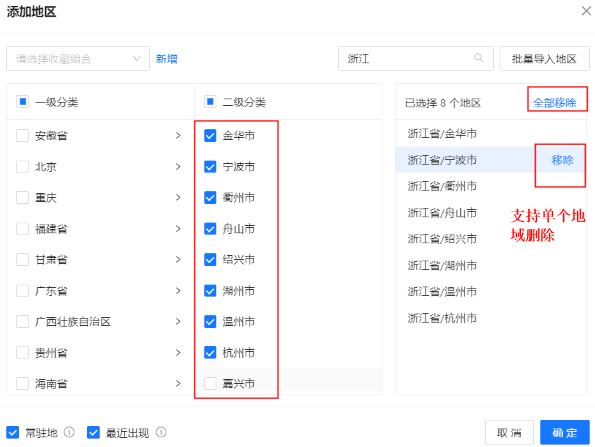Viewport: 595px width, 447px height.
Task: Check the 海南省 checkbox
Action: [22, 384]
